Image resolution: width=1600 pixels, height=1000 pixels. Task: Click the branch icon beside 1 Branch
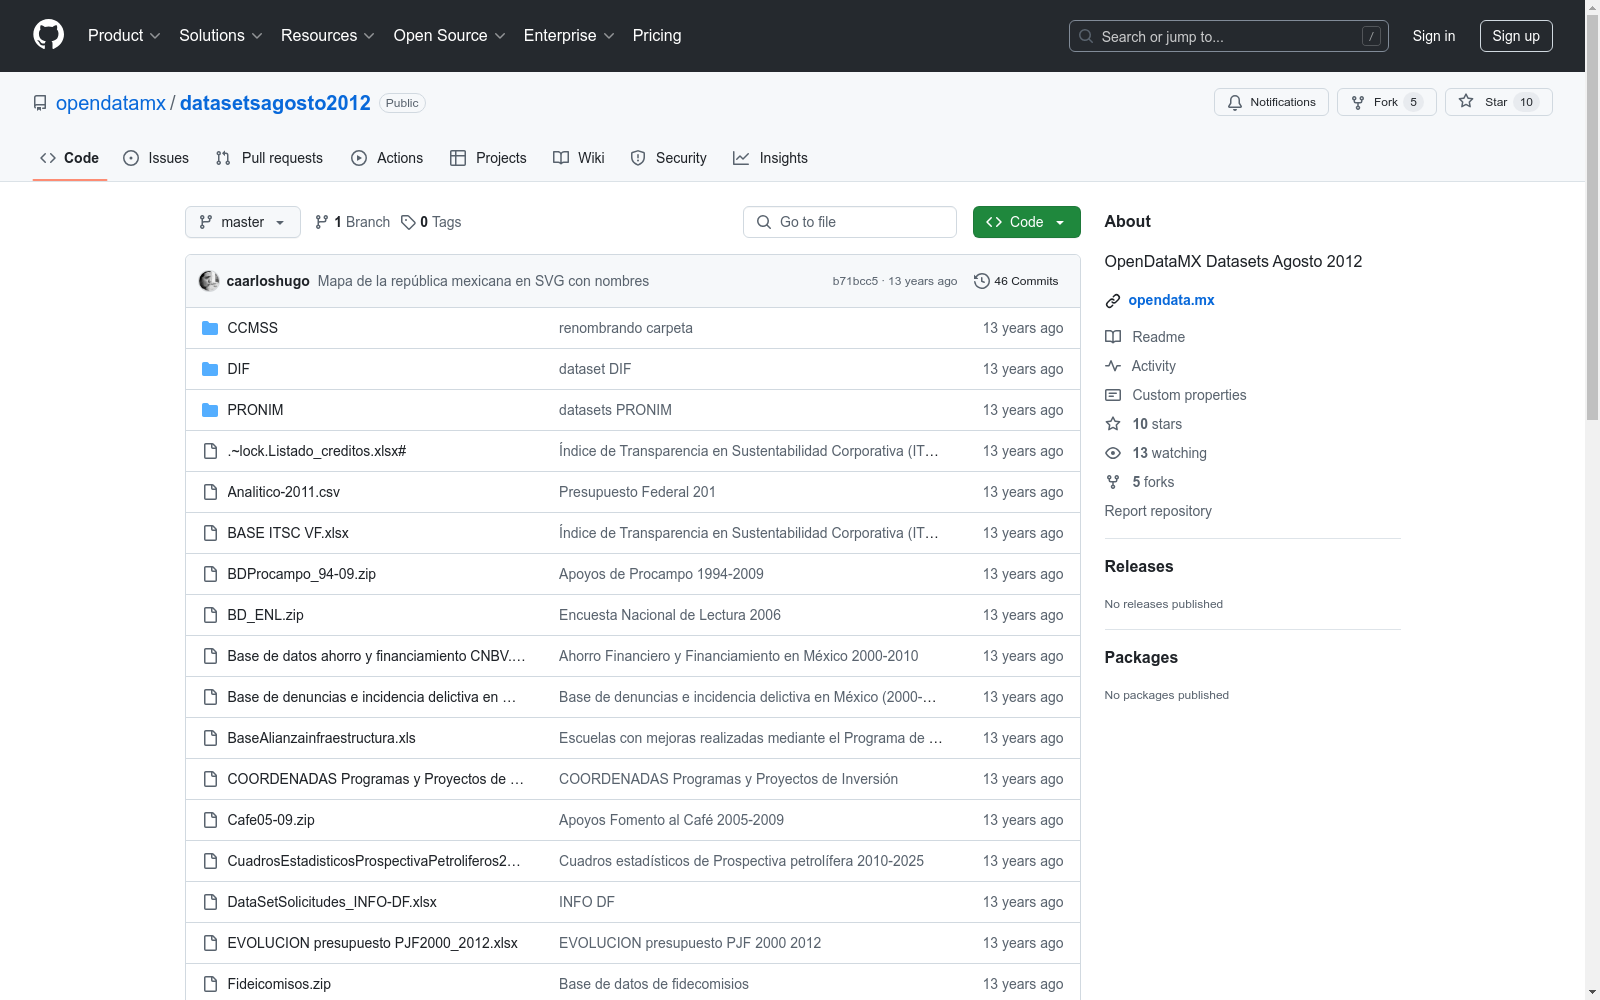click(x=322, y=222)
